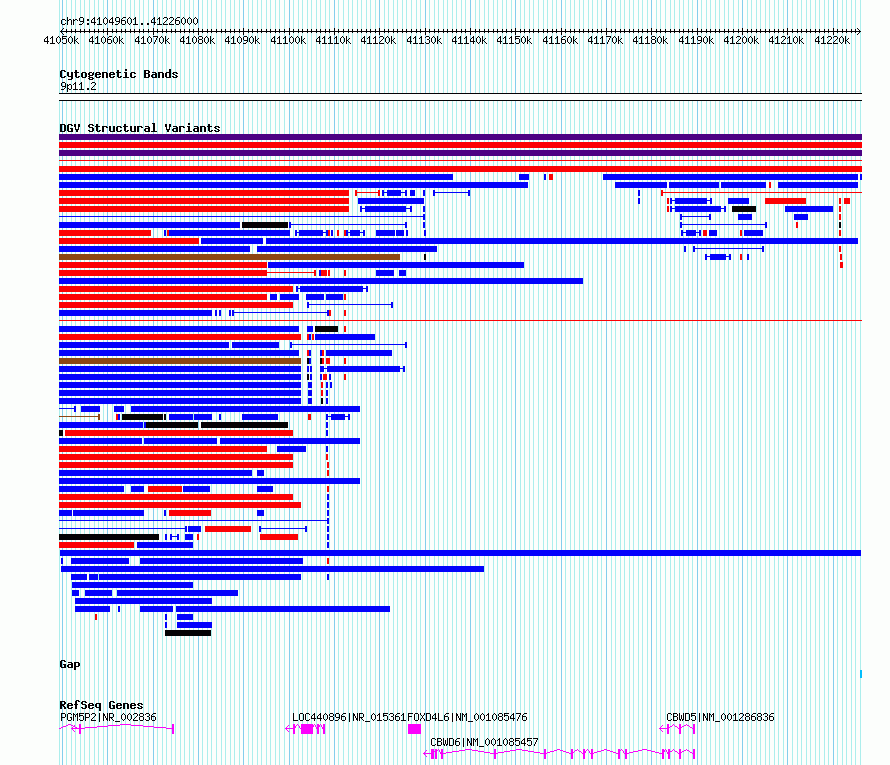This screenshot has height=765, width=890.
Task: Select the 41140k ruler label
Action: tap(469, 40)
